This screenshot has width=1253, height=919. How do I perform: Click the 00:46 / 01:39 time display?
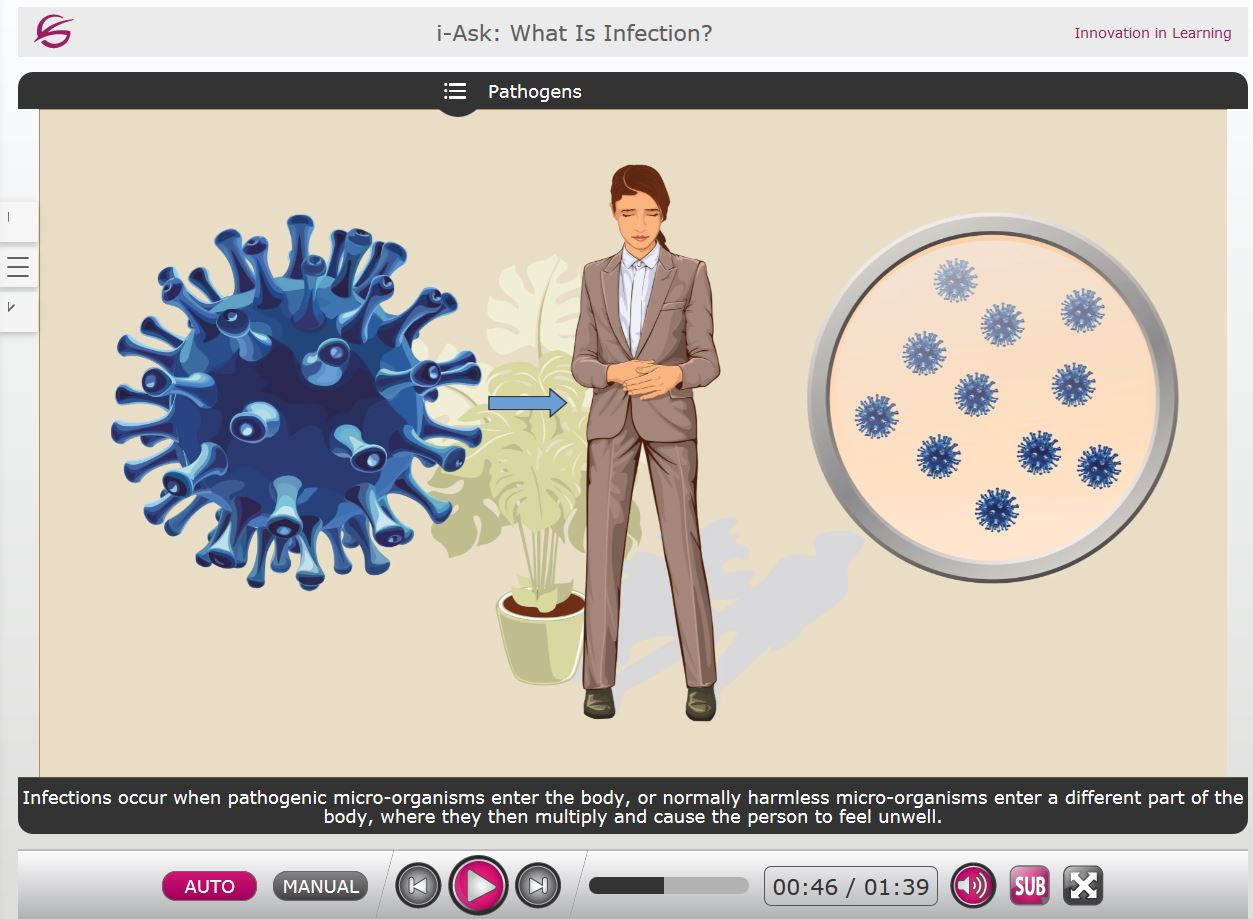[851, 886]
